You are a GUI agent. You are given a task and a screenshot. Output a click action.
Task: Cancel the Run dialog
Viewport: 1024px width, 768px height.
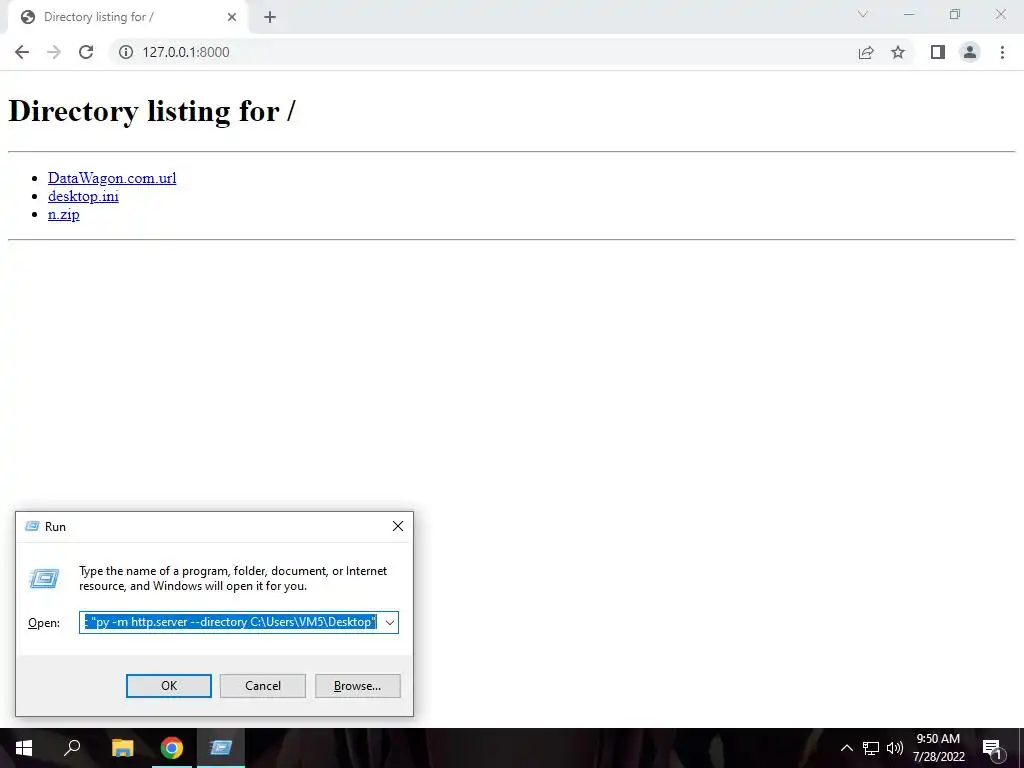coord(263,686)
